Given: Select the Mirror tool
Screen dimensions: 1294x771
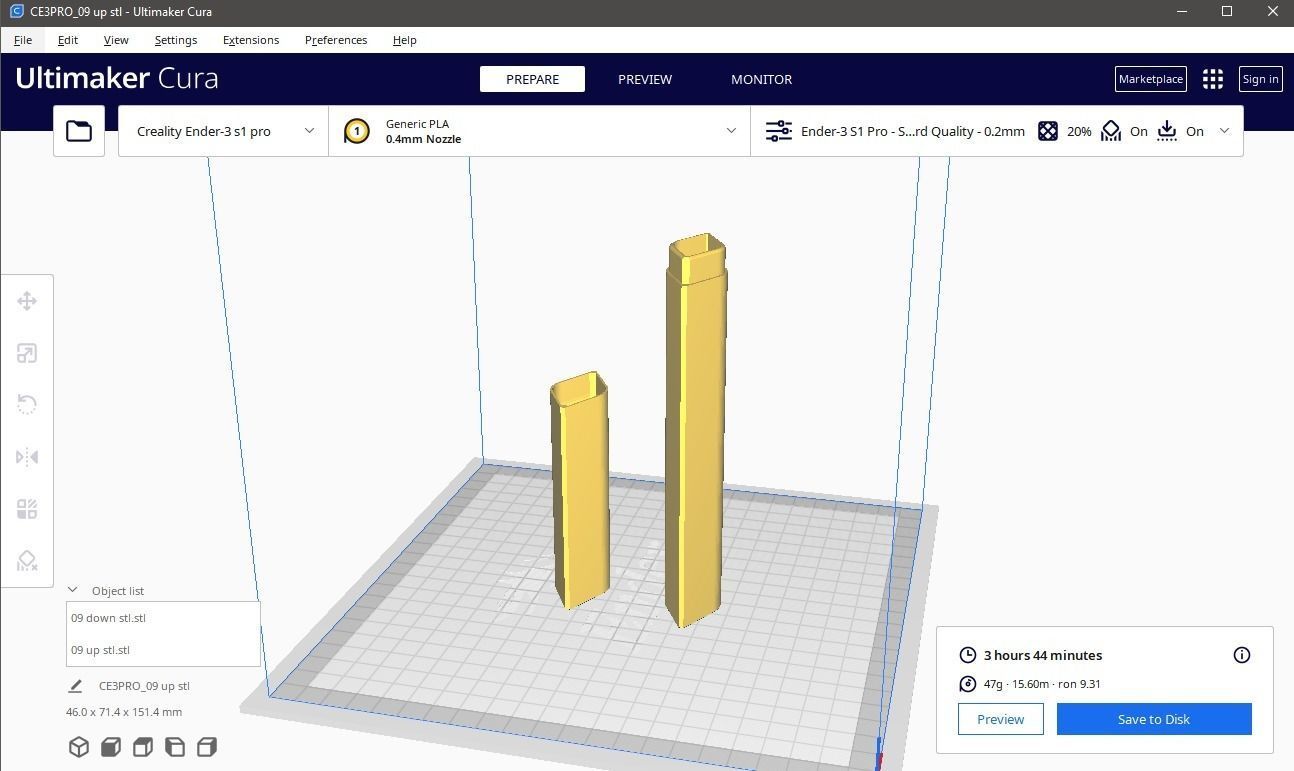Looking at the screenshot, I should (x=27, y=457).
